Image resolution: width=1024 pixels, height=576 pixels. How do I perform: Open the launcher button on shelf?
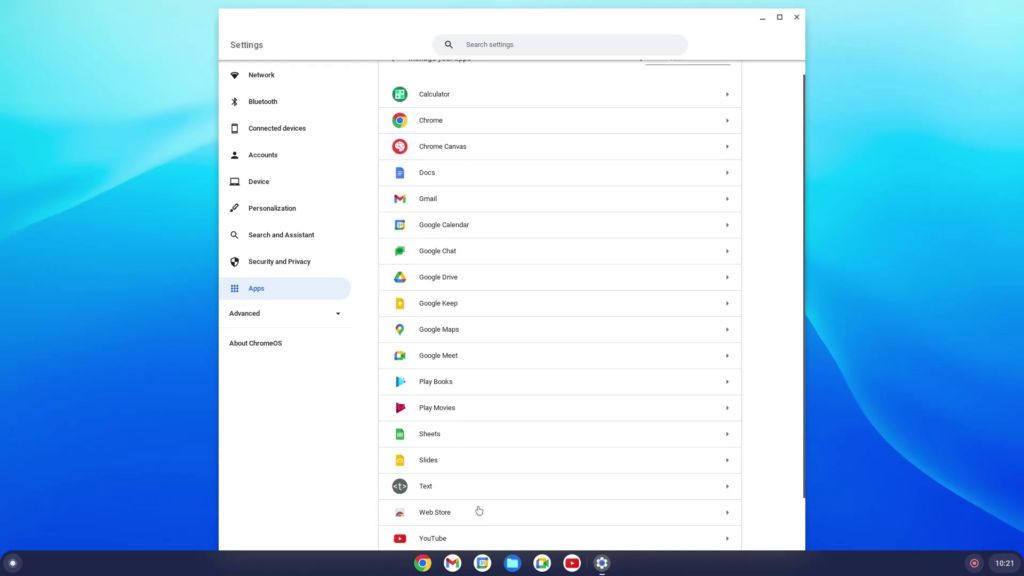pos(12,563)
